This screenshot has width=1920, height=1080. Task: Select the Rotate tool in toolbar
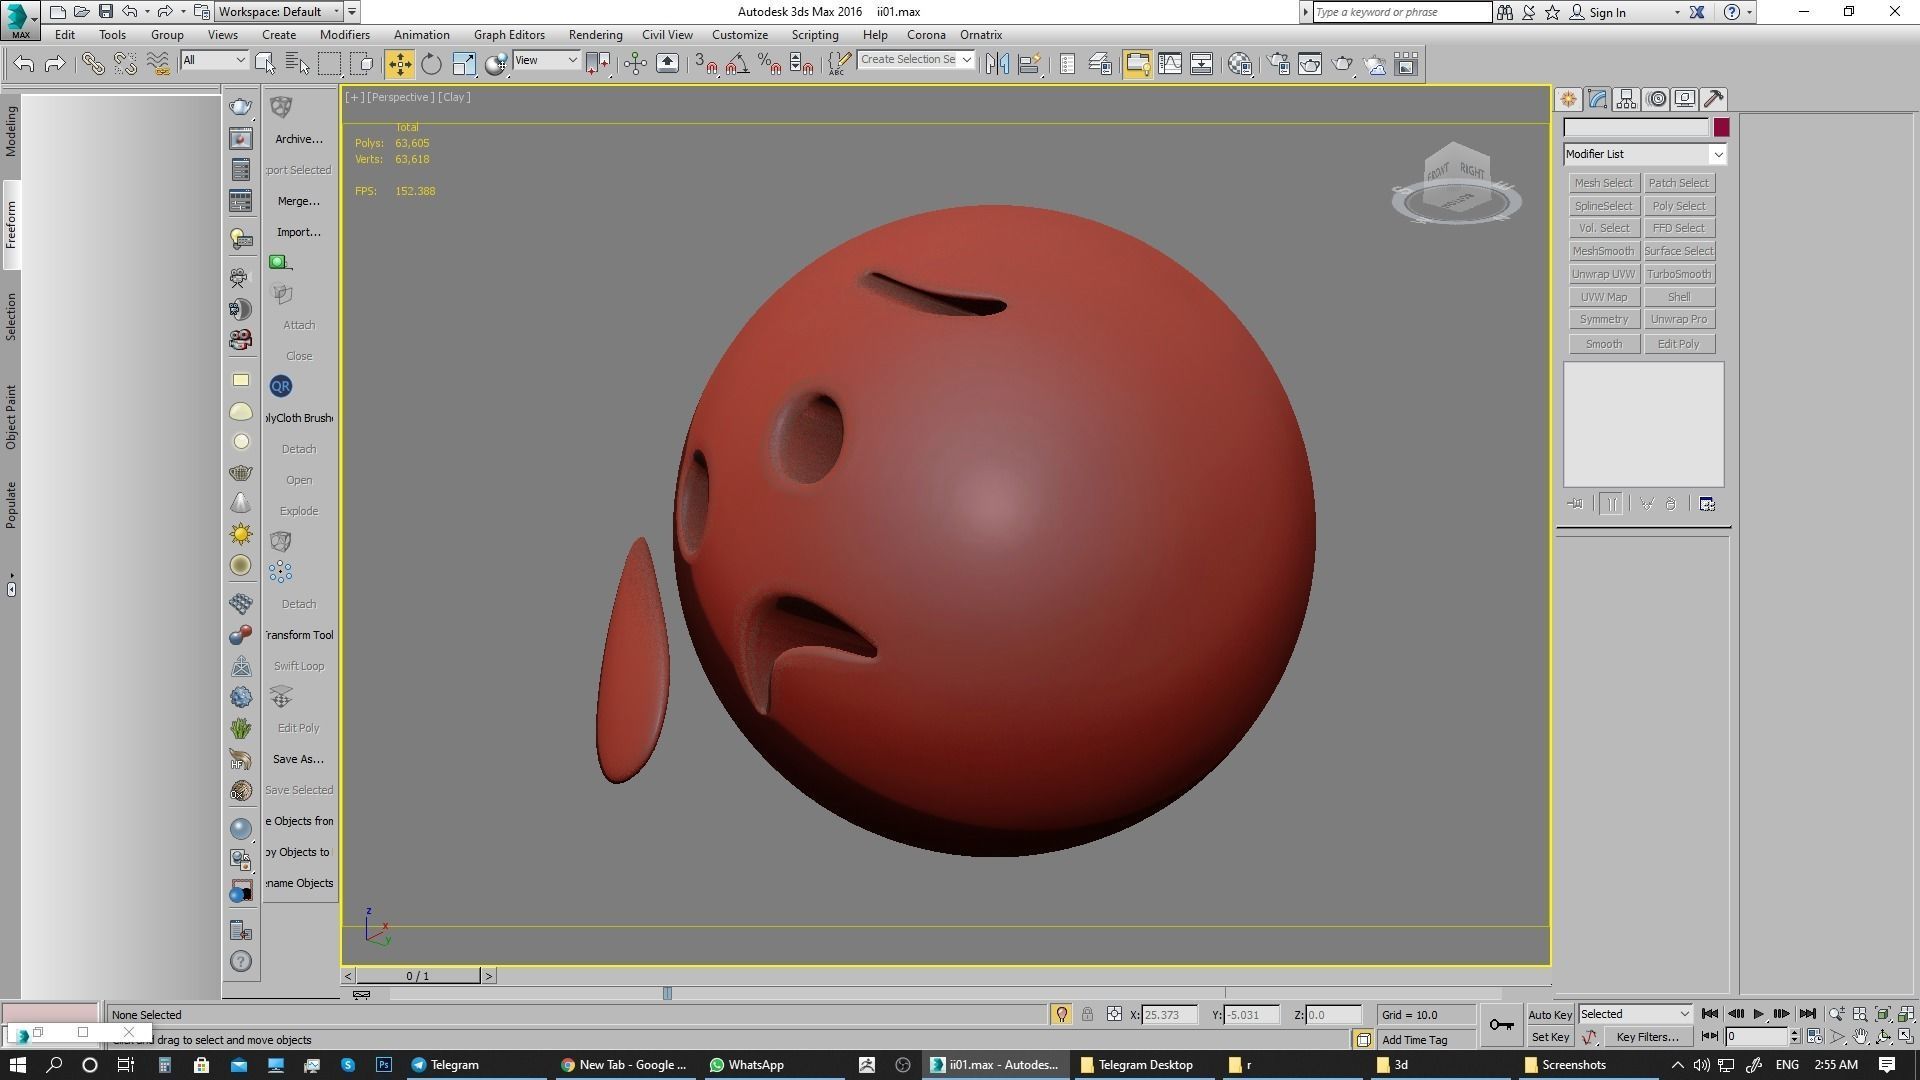[x=431, y=64]
